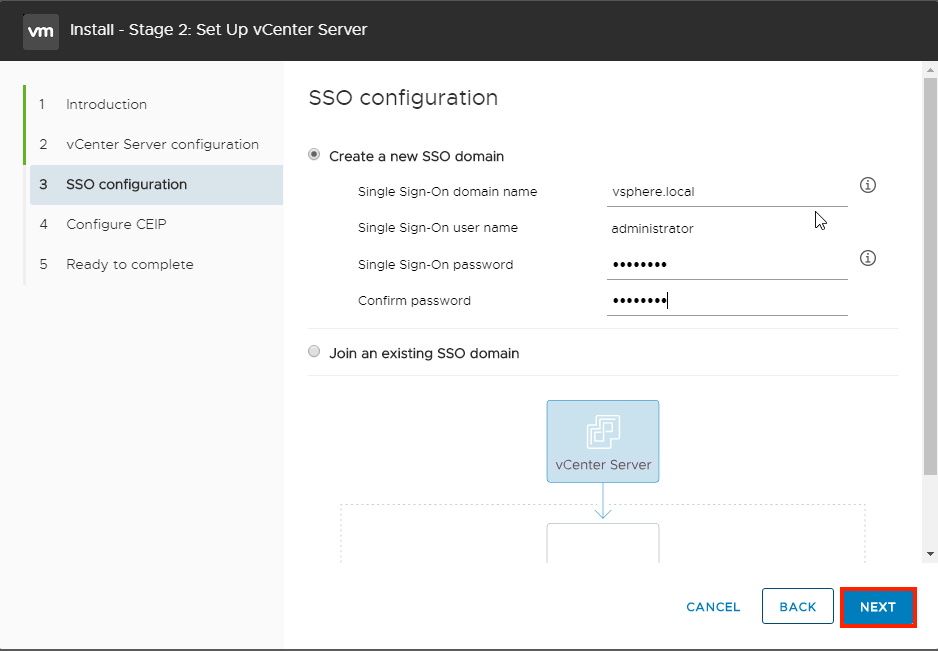Click the vertical scrollbar thumb
This screenshot has width=938, height=651.
pos(930,276)
